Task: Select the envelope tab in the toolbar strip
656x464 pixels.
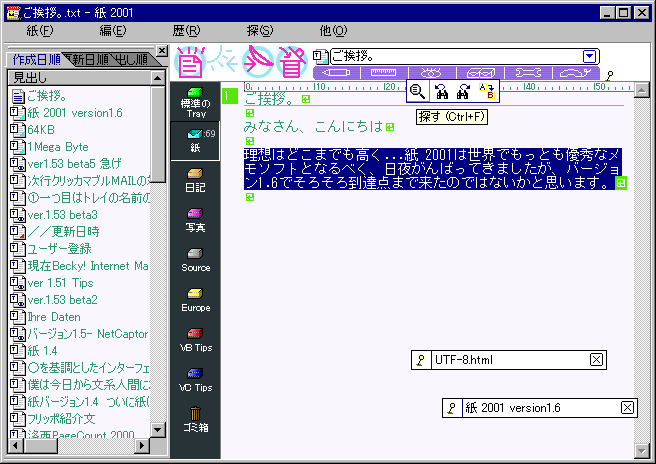Action: tap(480, 73)
